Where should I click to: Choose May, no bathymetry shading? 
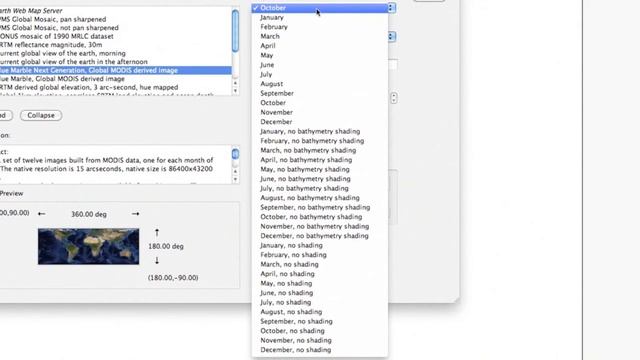(x=320, y=169)
